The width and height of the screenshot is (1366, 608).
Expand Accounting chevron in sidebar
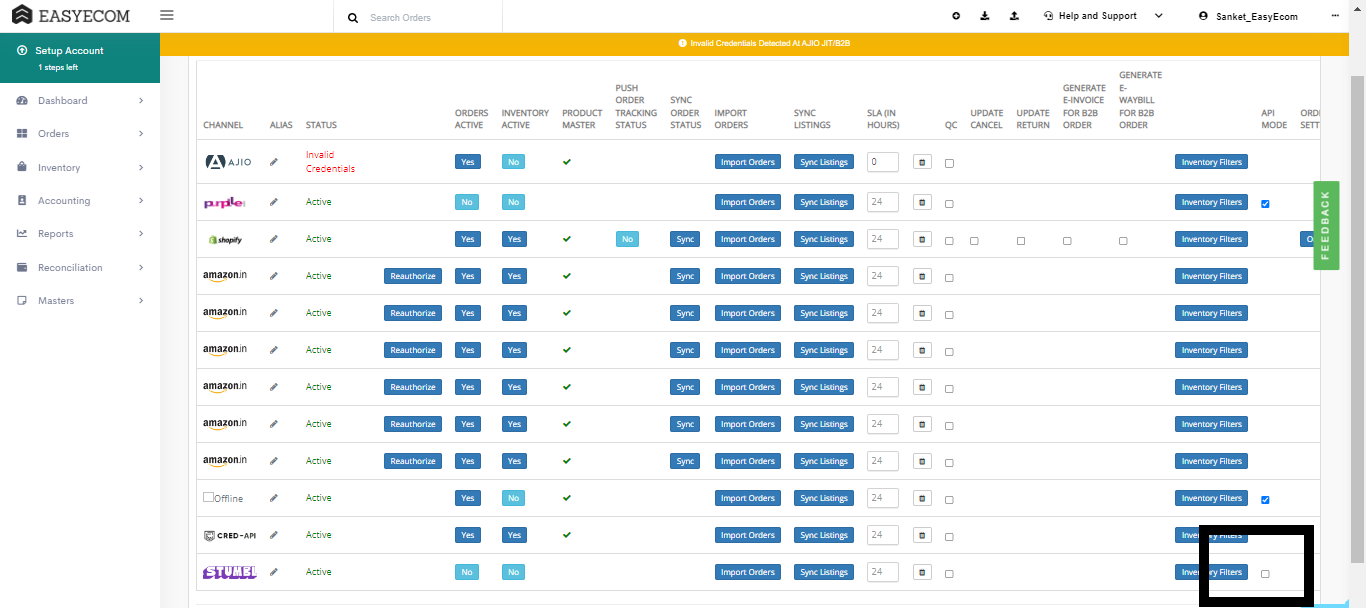[141, 201]
